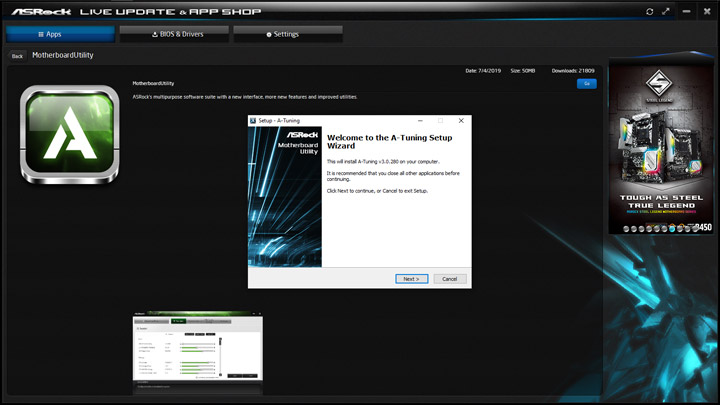Click the Setup dialog title bar icon
Image resolution: width=720 pixels, height=405 pixels.
tap(253, 121)
